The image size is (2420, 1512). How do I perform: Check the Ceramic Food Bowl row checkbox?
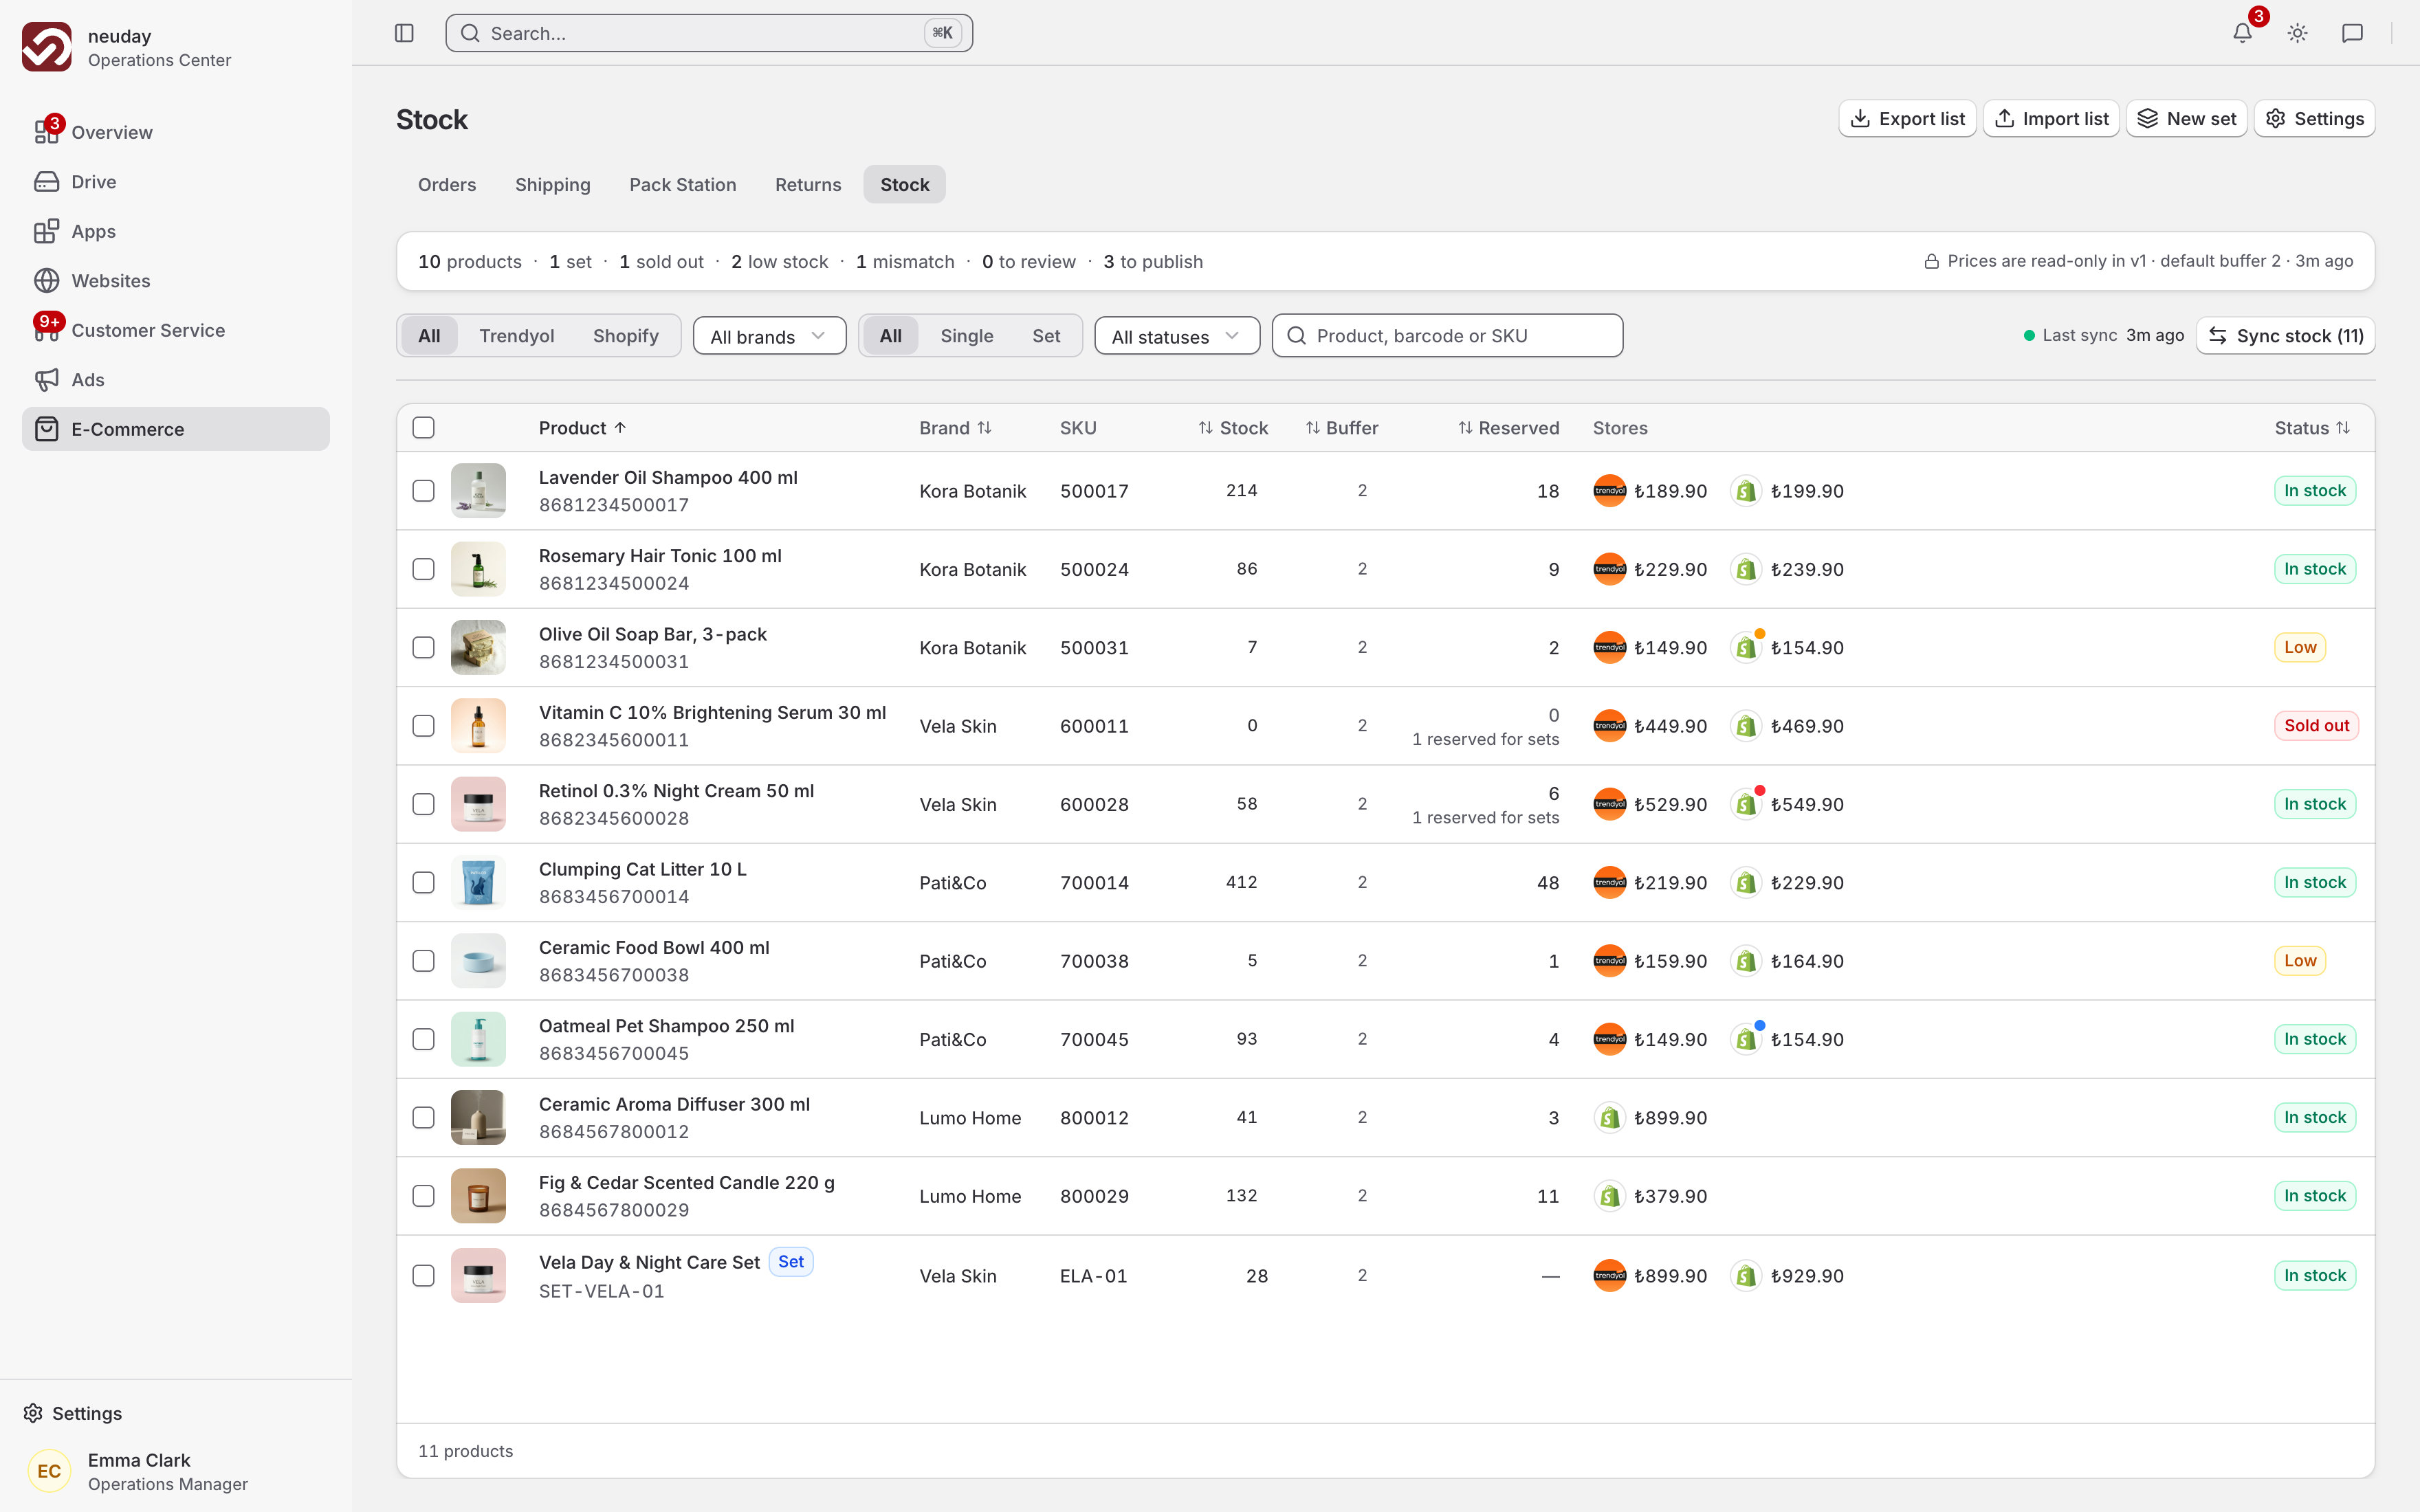pos(423,961)
